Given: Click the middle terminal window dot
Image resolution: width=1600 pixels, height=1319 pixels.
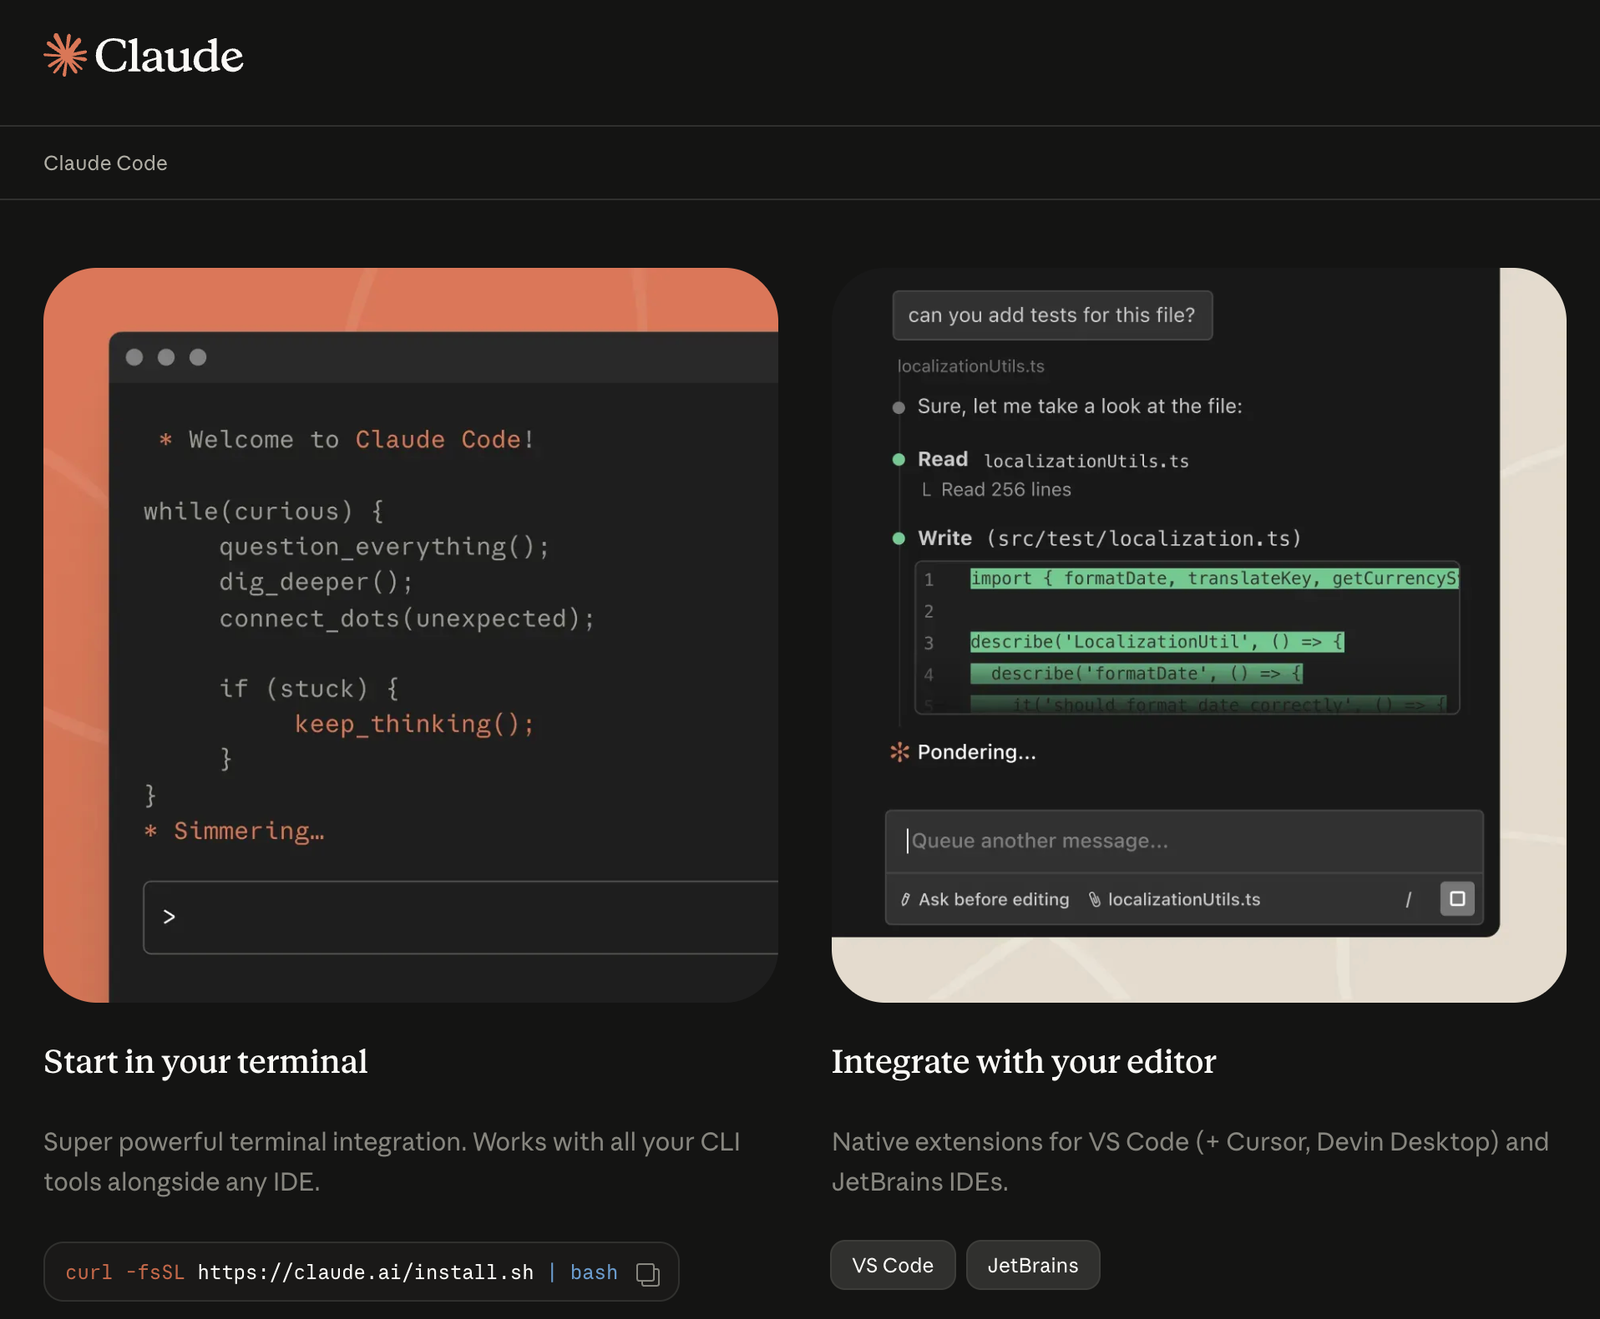Looking at the screenshot, I should 166,357.
